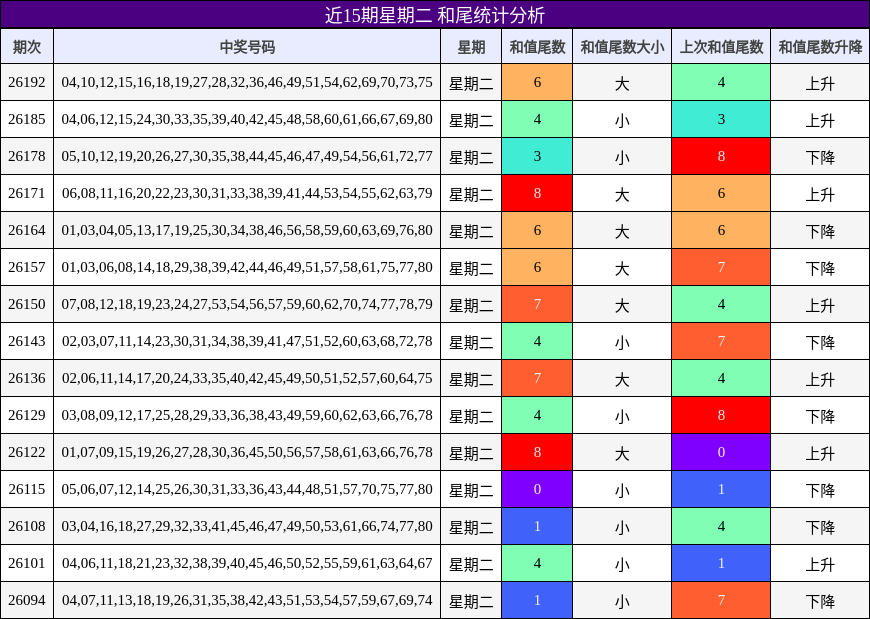
Task: Select period number 26094
Action: coord(27,600)
